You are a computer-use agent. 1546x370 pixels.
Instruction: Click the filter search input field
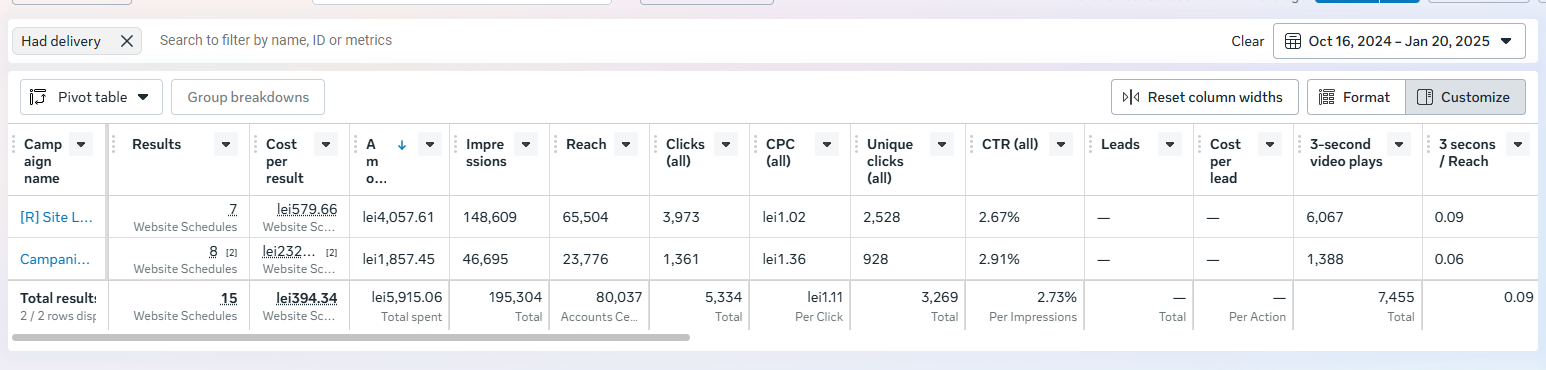coord(690,41)
